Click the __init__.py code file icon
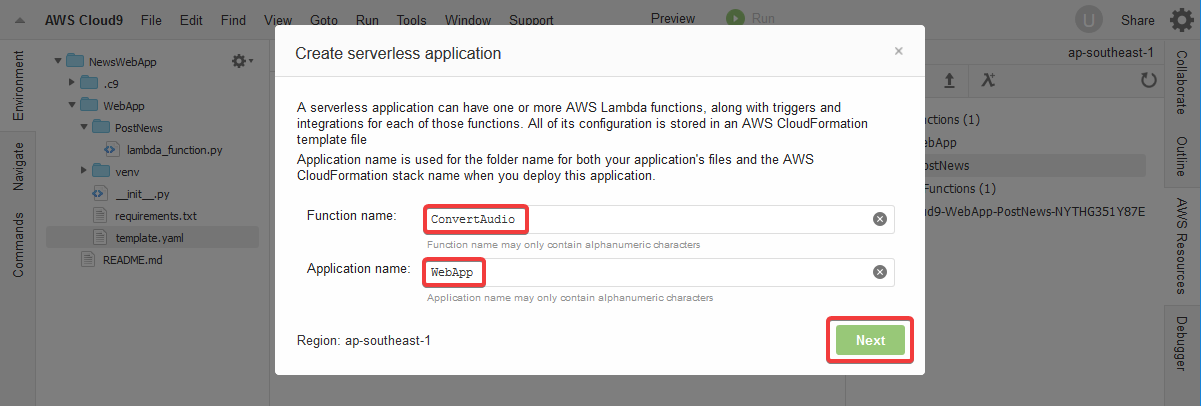The image size is (1201, 406). [100, 193]
